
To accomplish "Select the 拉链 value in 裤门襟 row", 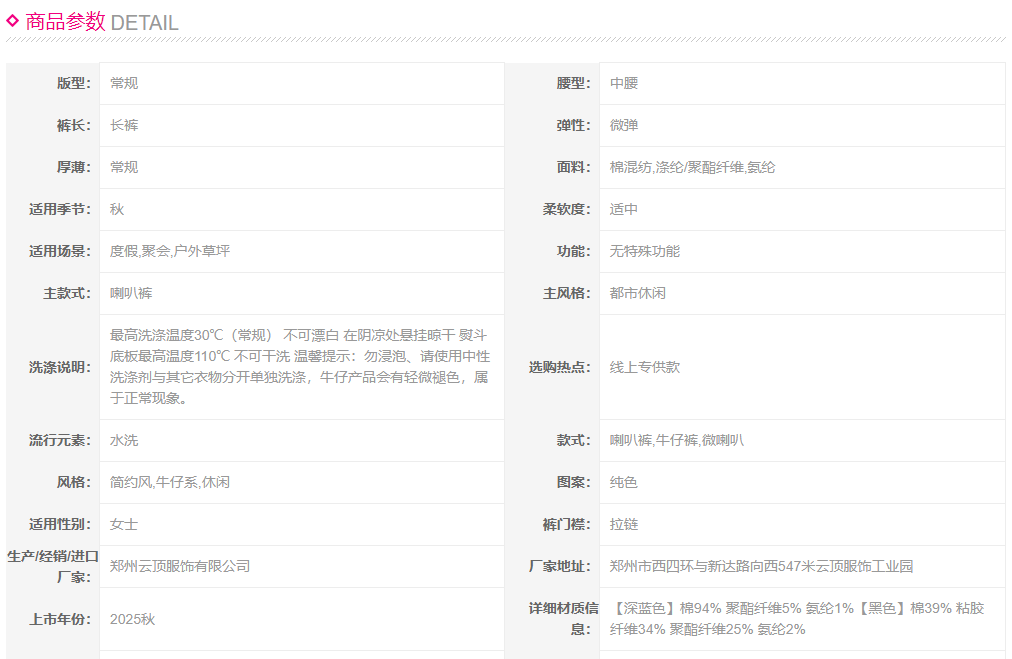I will pos(624,524).
